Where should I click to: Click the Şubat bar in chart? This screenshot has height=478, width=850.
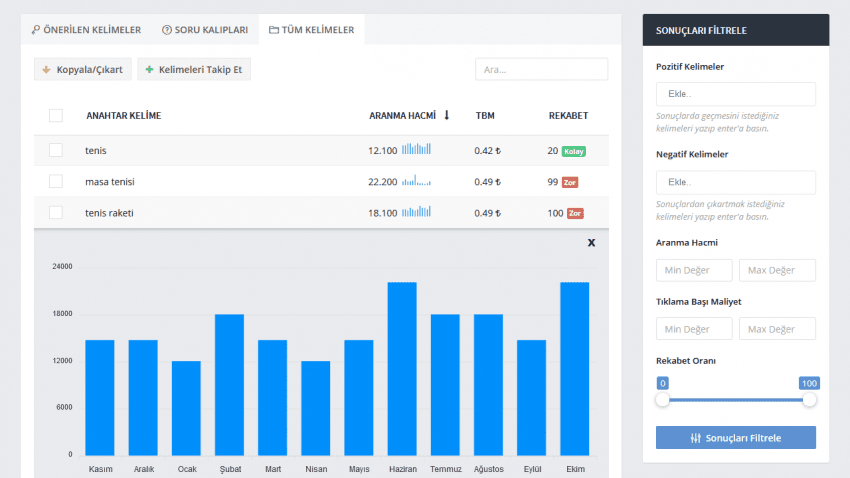[x=229, y=385]
